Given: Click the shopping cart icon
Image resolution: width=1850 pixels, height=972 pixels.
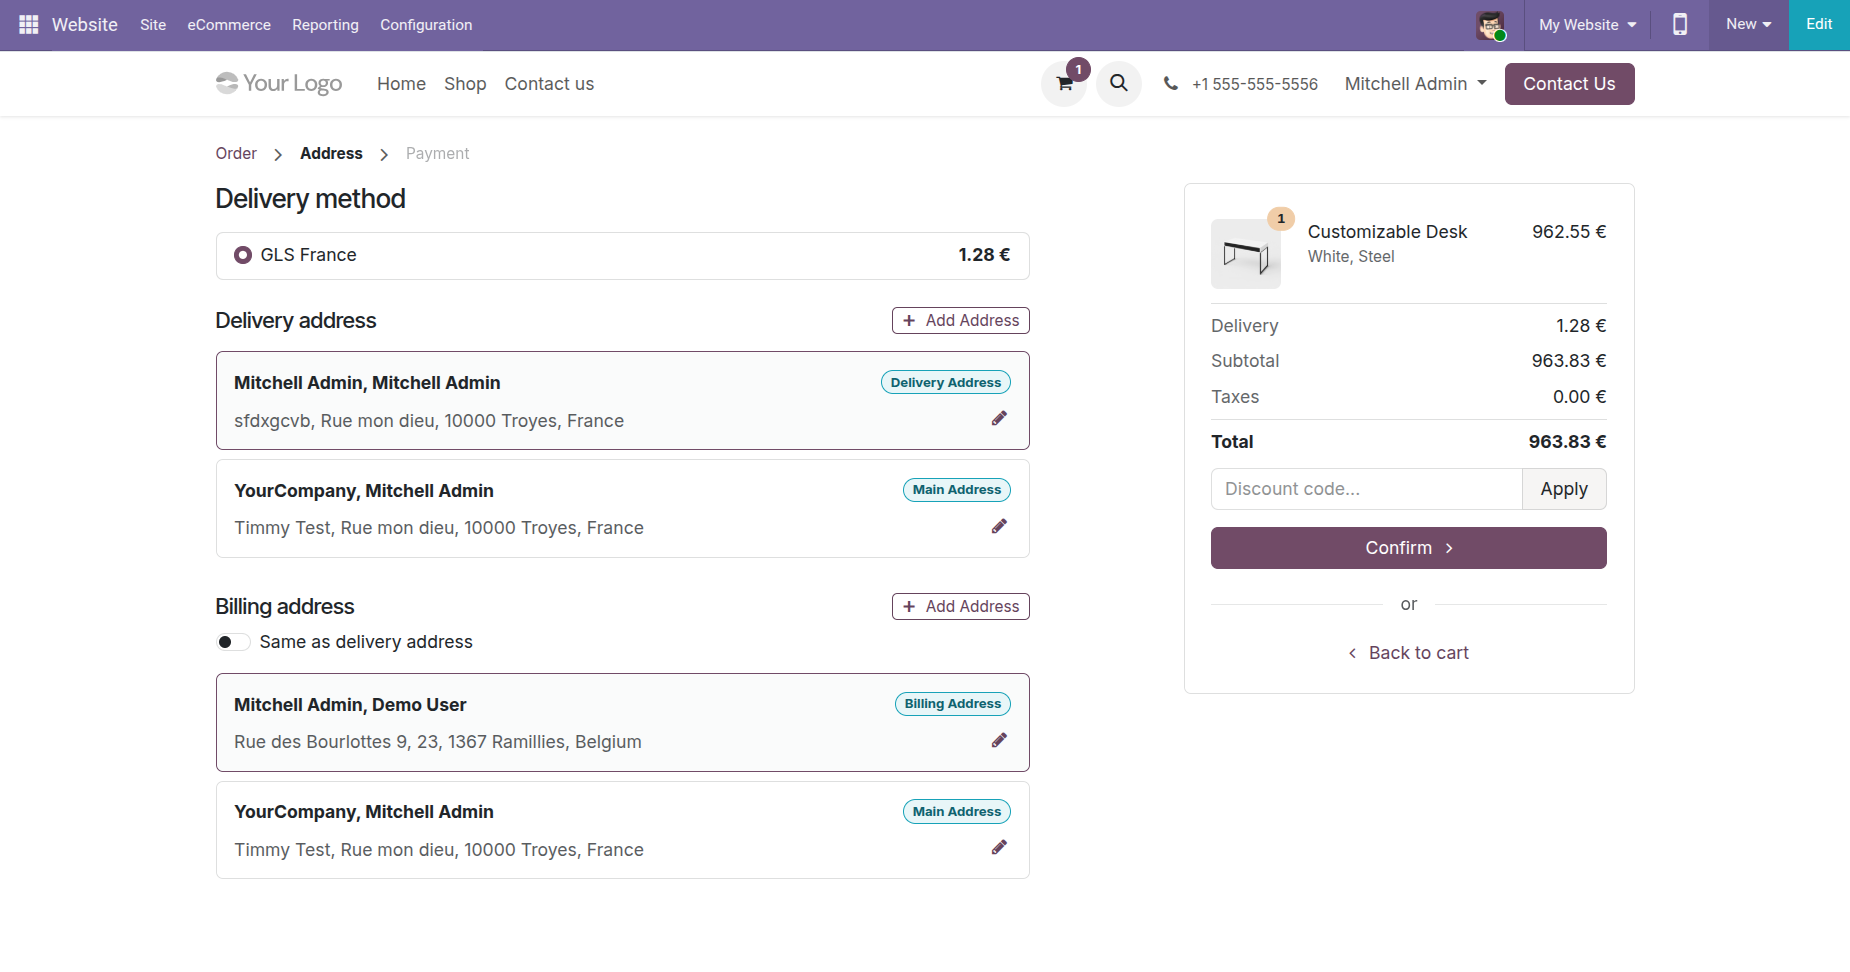Looking at the screenshot, I should click(x=1064, y=84).
